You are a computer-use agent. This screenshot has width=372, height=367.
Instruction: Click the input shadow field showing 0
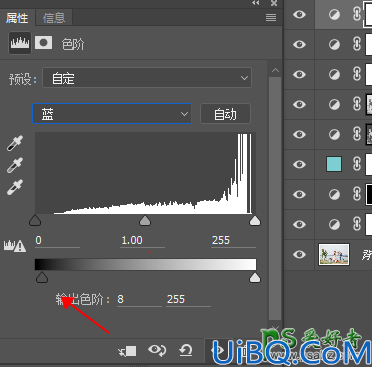coord(57,241)
